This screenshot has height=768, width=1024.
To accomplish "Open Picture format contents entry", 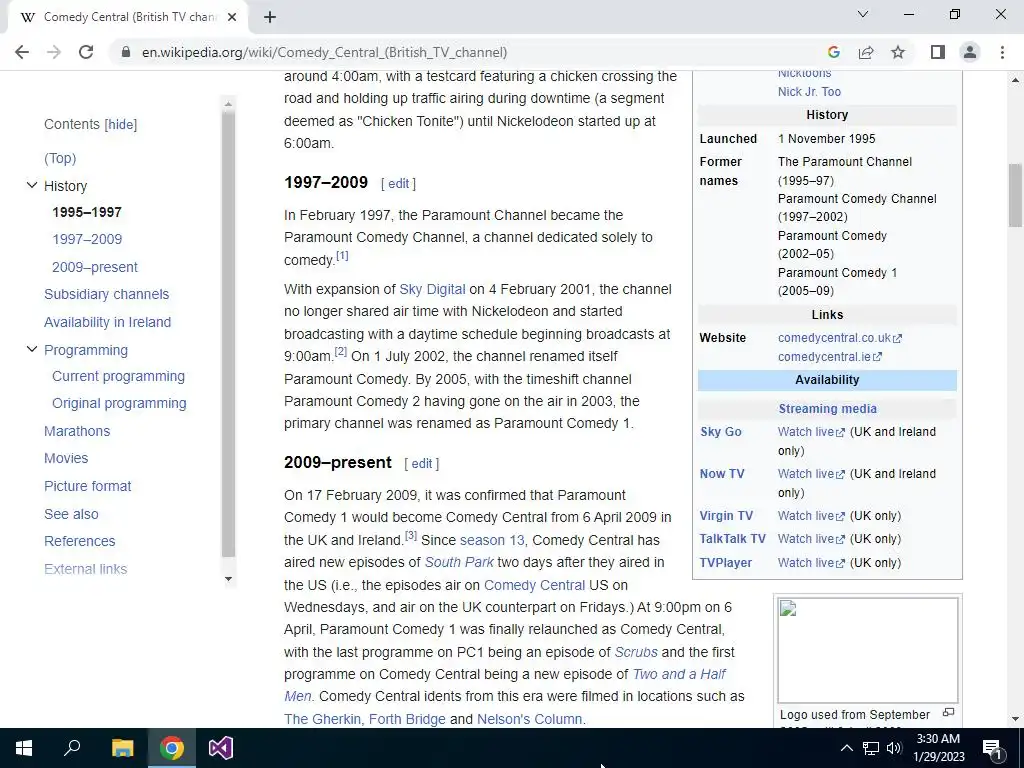I will coord(88,486).
